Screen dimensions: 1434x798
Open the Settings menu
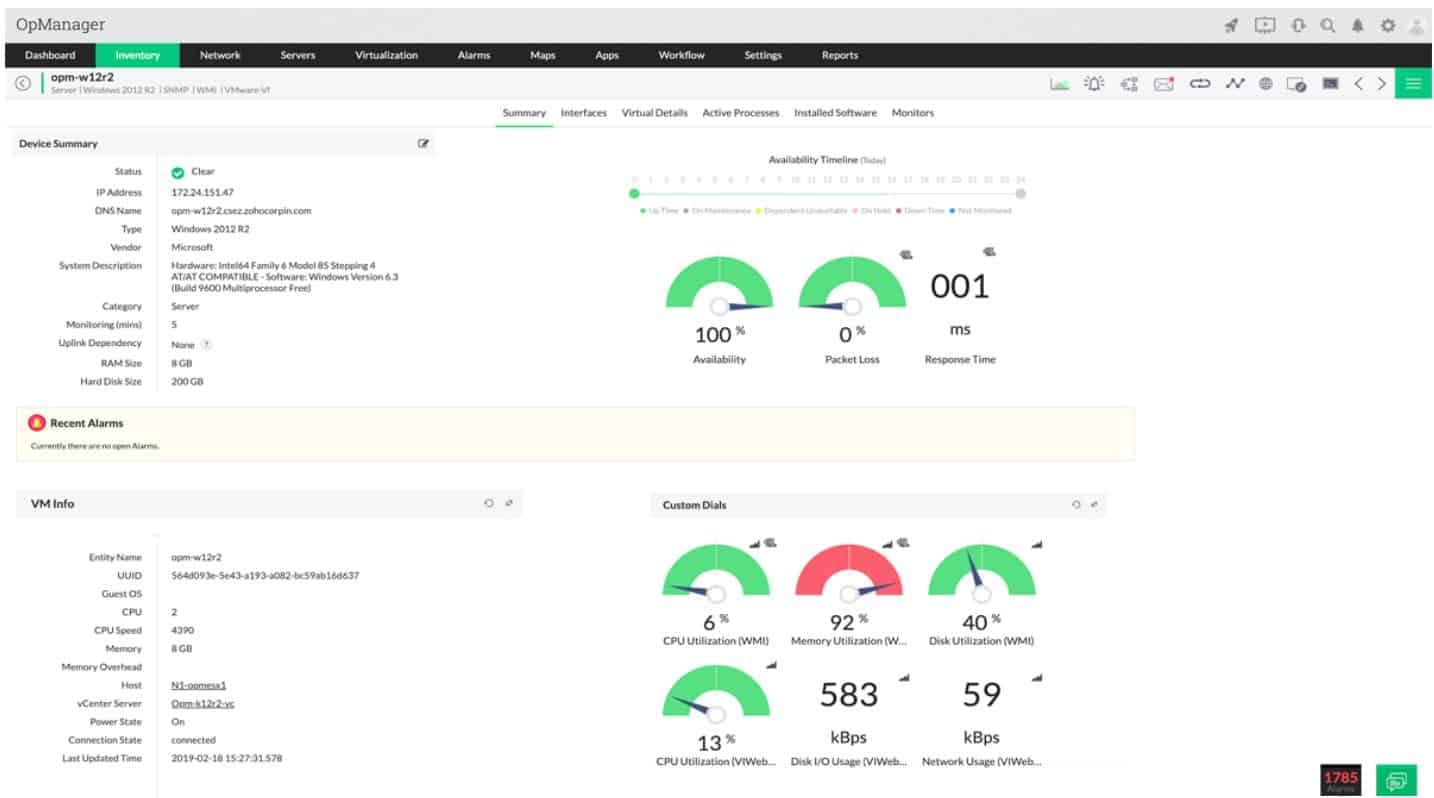pyautogui.click(x=763, y=55)
